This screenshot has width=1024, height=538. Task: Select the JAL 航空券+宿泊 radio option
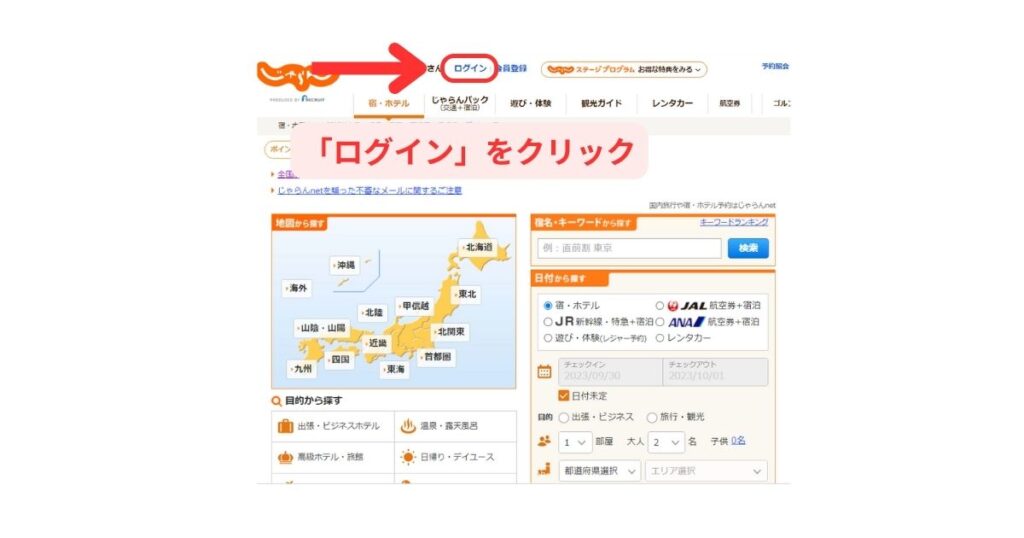coord(660,306)
